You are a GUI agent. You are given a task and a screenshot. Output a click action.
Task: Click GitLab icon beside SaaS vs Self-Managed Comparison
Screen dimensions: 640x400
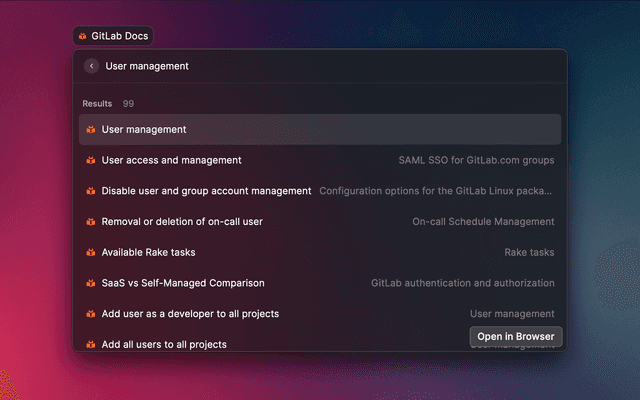(x=90, y=283)
